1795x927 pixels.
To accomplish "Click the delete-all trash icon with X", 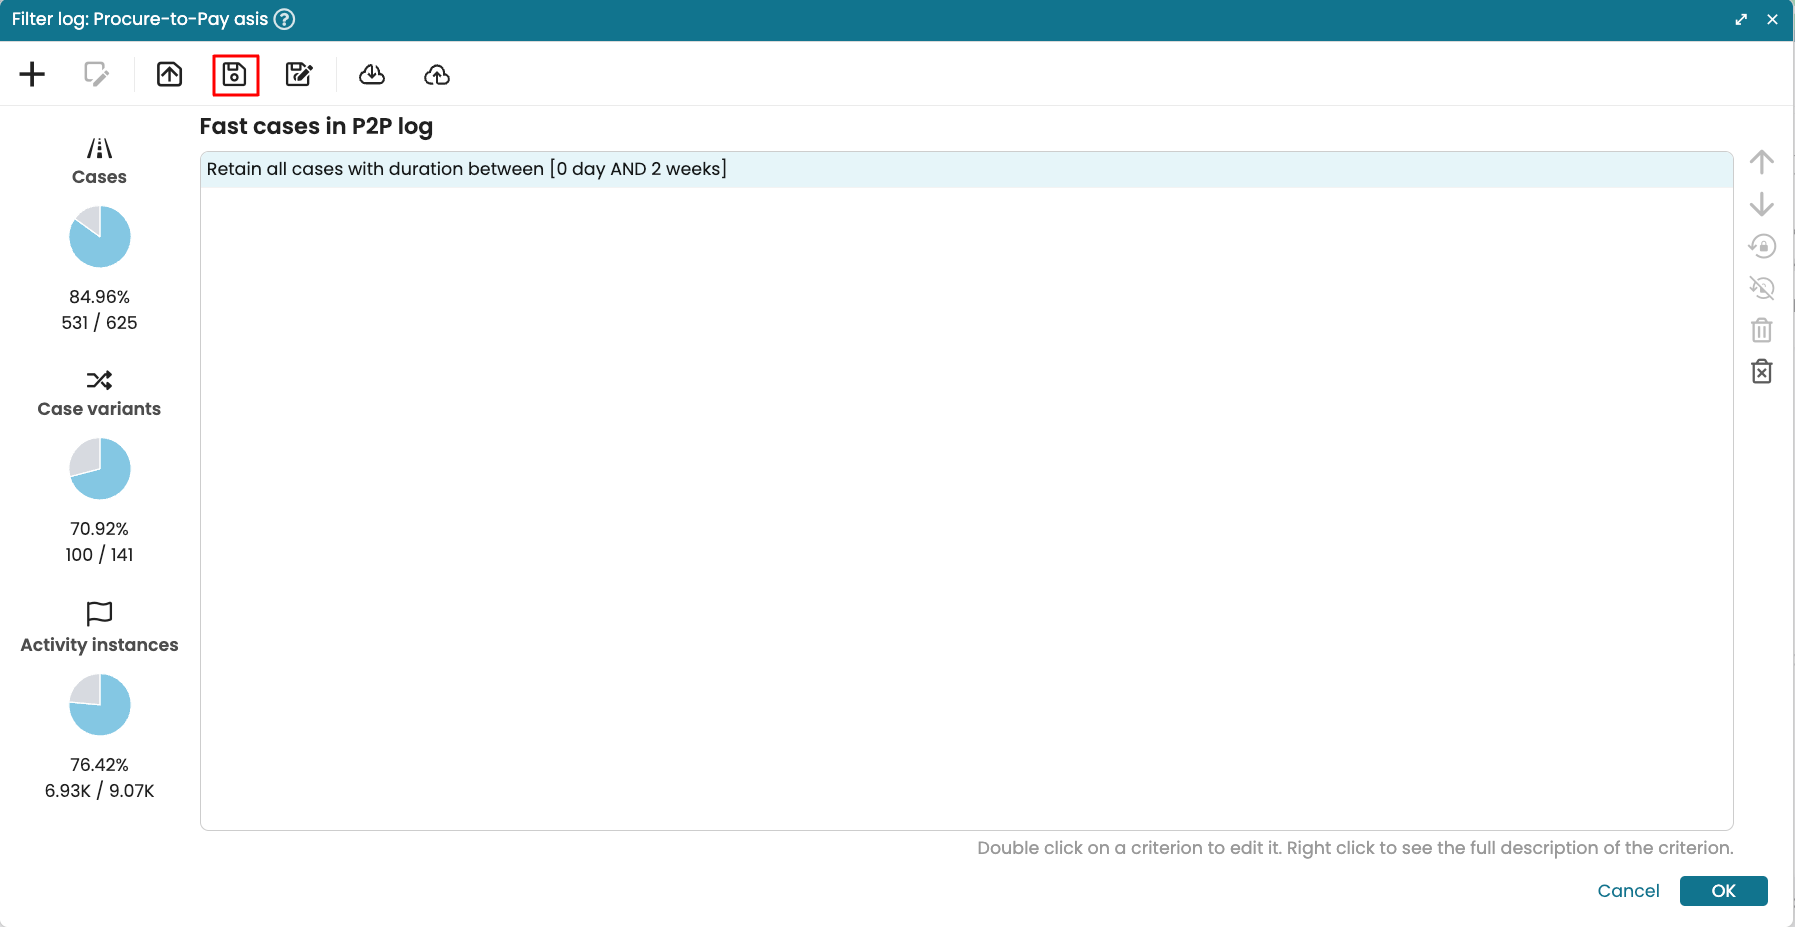I will tap(1761, 372).
